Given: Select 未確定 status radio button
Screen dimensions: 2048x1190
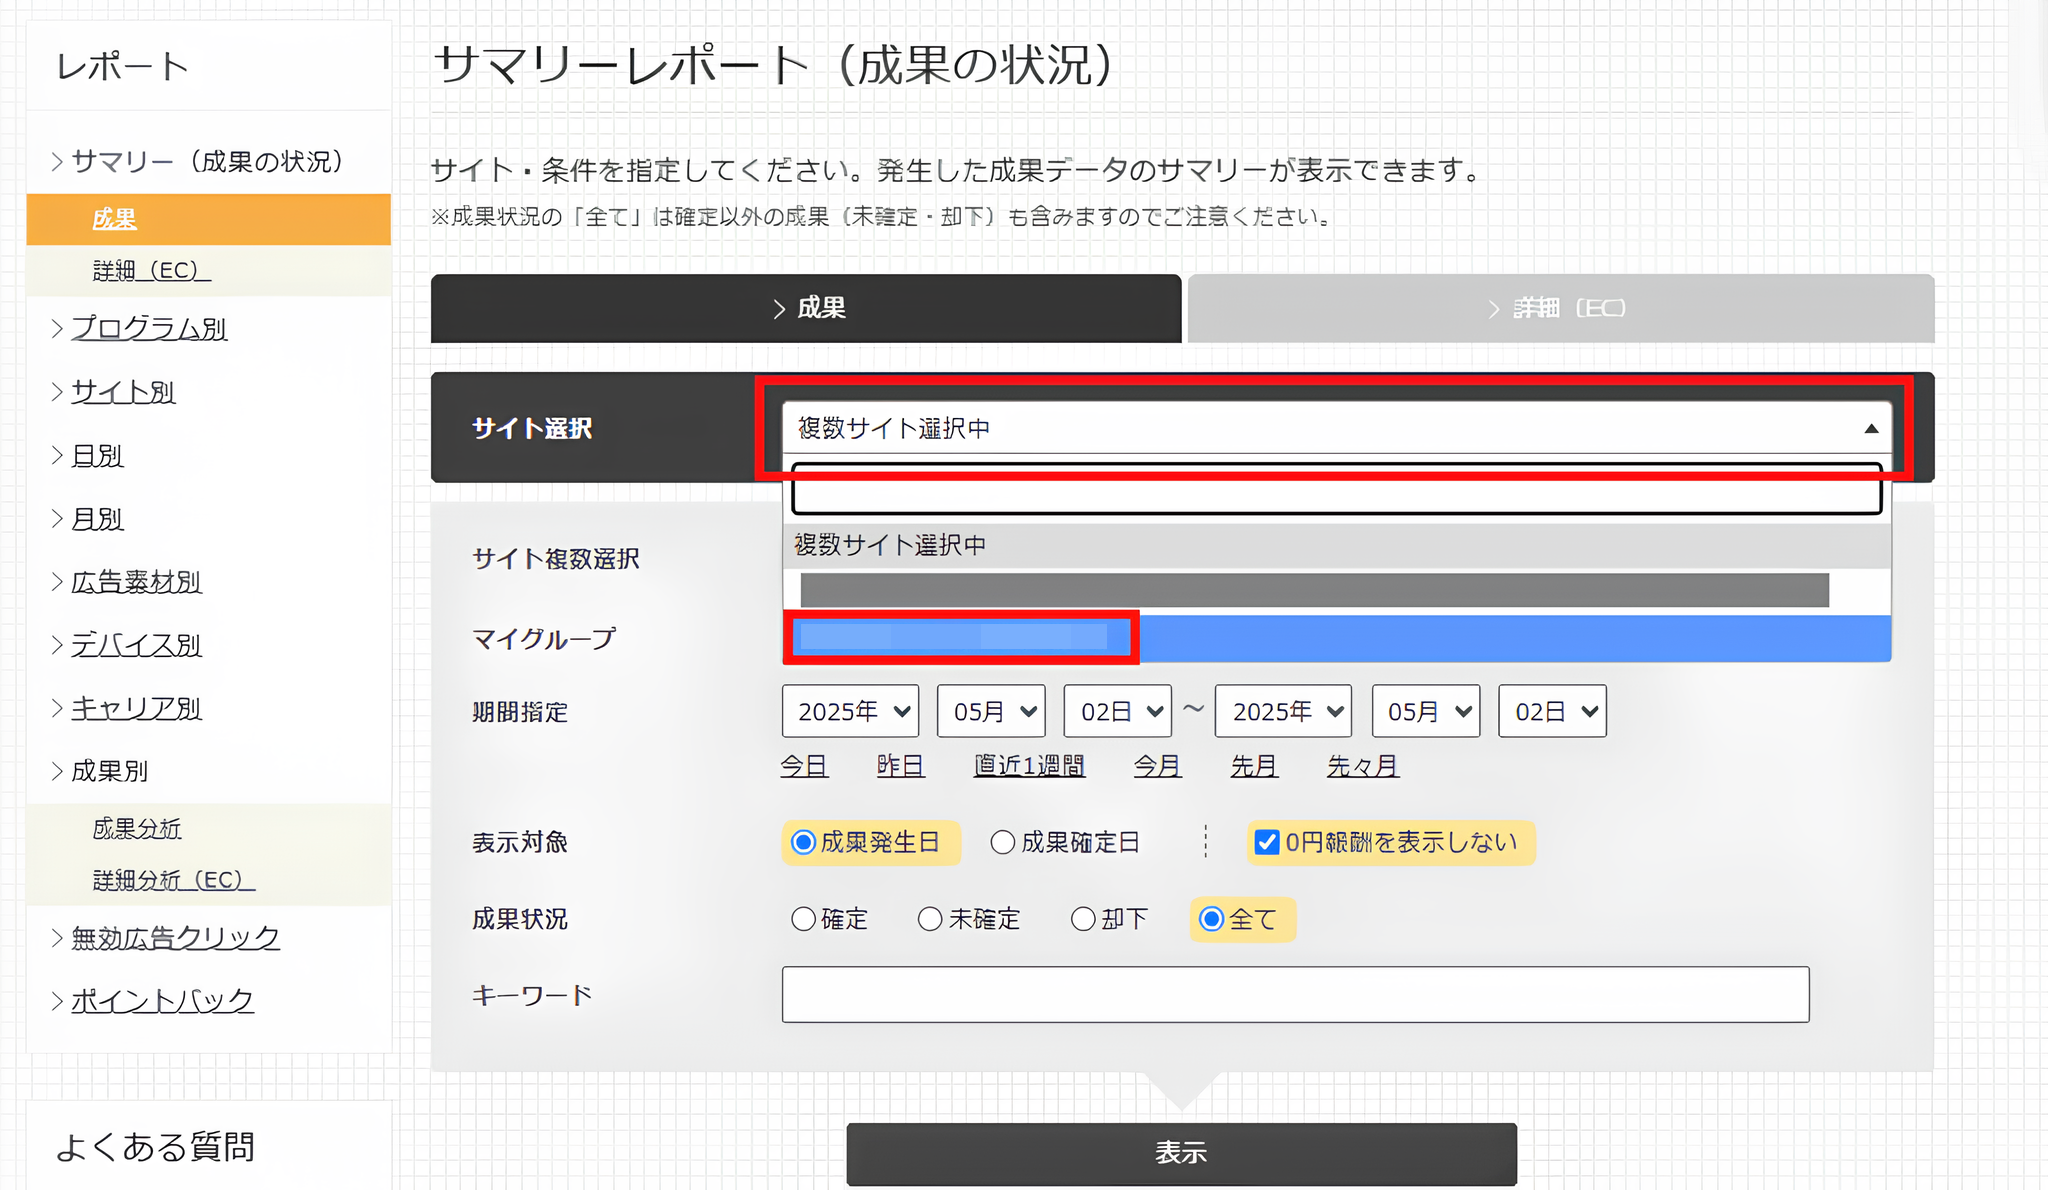Looking at the screenshot, I should [x=931, y=919].
